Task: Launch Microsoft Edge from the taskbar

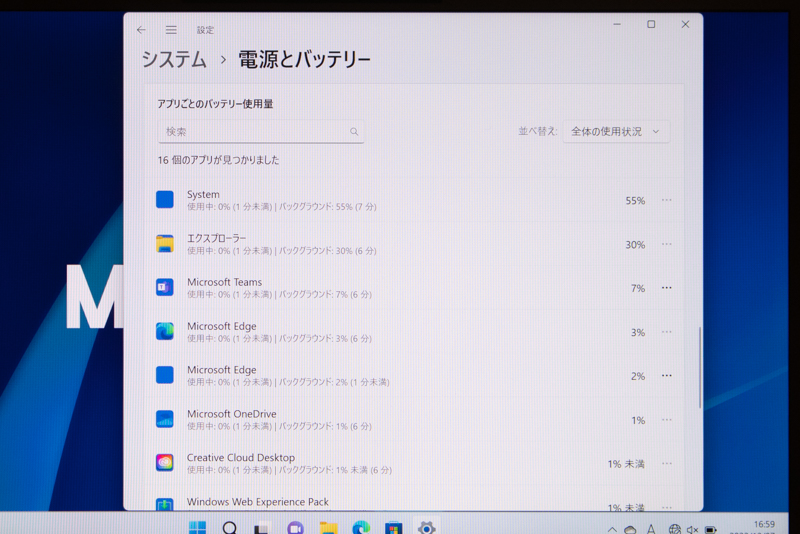Action: tap(361, 527)
